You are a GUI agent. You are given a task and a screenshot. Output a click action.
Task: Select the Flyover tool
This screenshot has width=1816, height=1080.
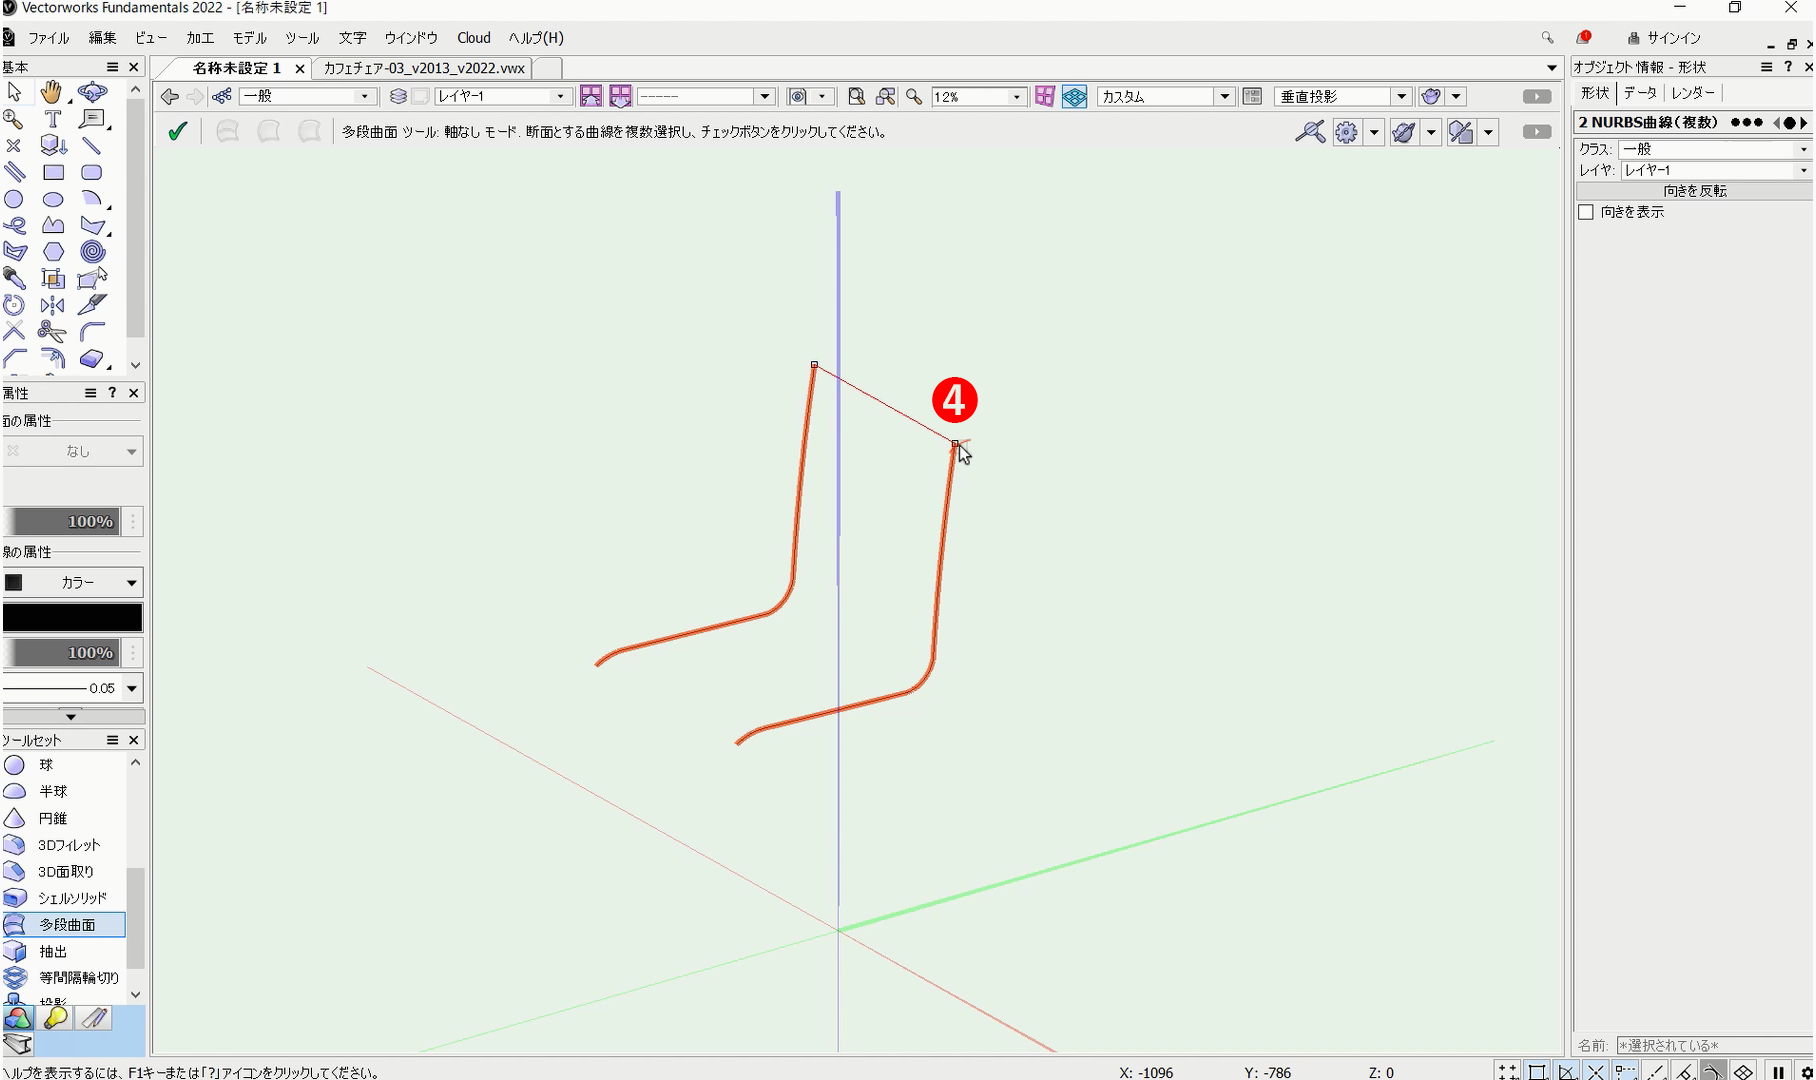point(92,92)
